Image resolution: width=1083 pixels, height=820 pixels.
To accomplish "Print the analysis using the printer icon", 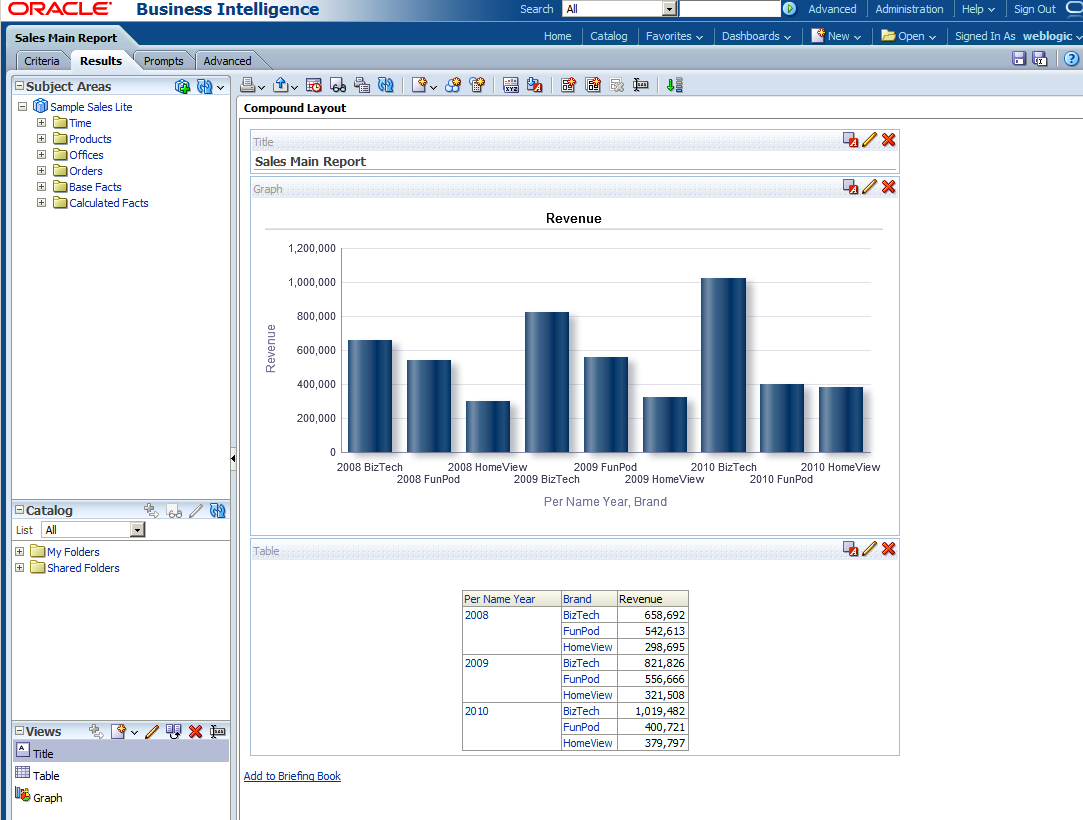I will click(x=250, y=85).
